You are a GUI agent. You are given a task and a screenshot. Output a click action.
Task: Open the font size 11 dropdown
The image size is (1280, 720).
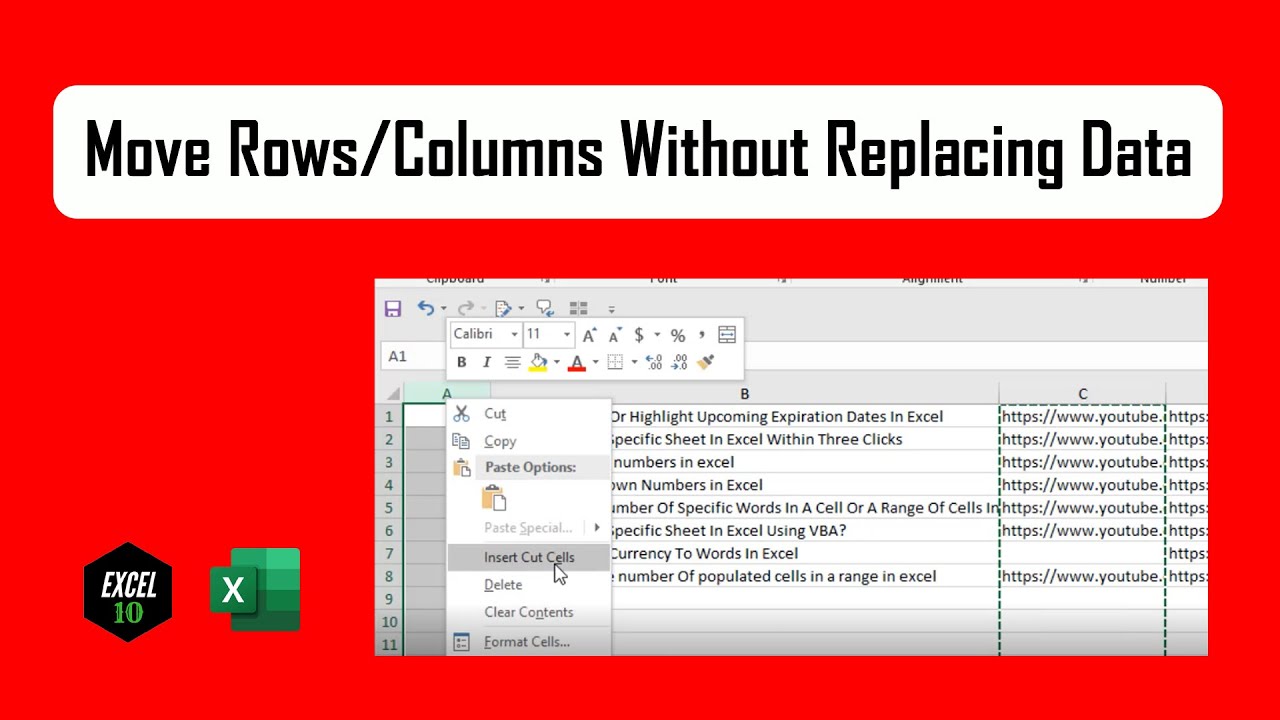[567, 335]
